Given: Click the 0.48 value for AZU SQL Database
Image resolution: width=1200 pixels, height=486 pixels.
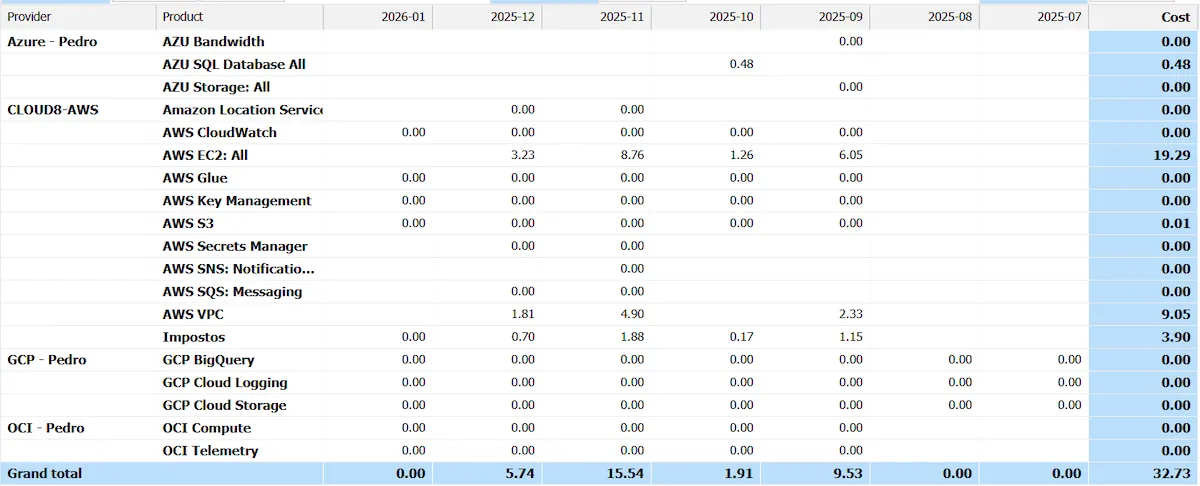Looking at the screenshot, I should (x=741, y=64).
